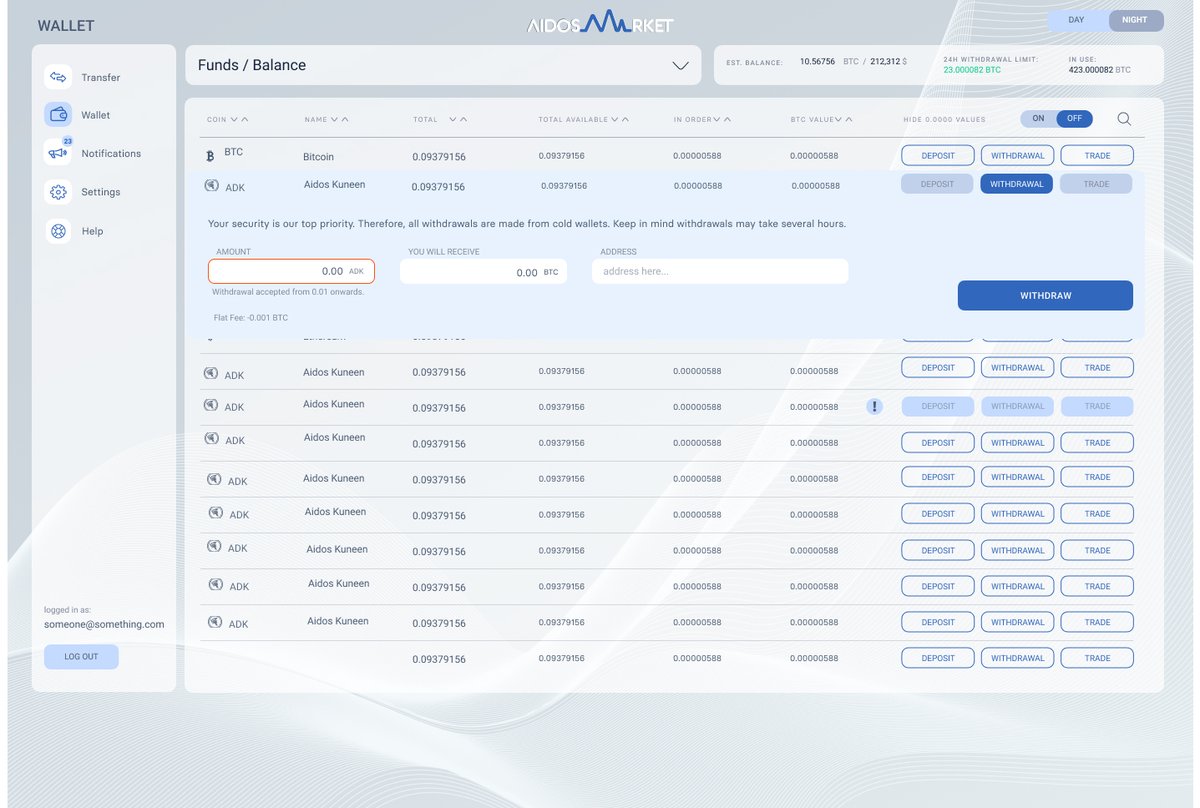The height and width of the screenshot is (808, 1200).
Task: Sort TOTAL AVAILABLE column descending
Action: coord(613,119)
